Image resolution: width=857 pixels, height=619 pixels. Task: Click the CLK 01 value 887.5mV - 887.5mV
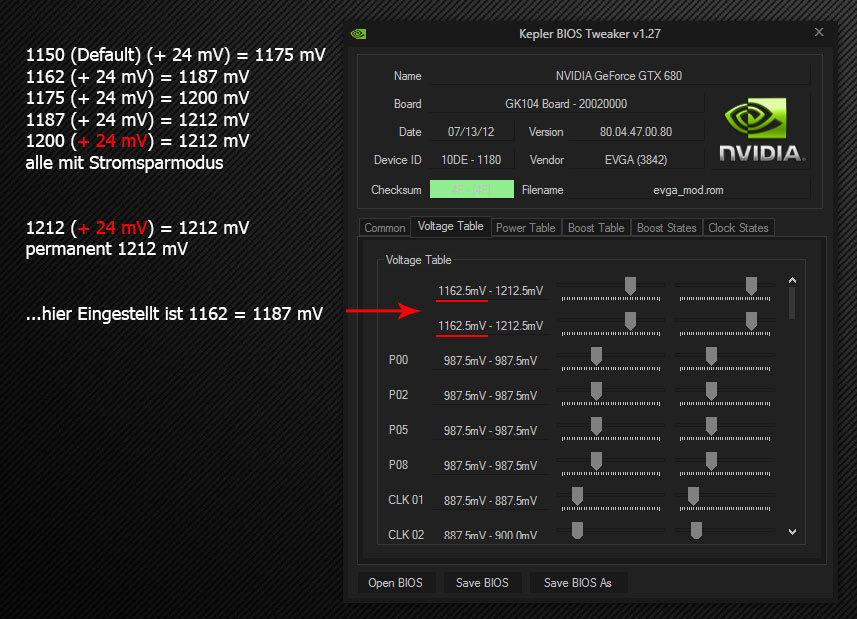[x=490, y=500]
